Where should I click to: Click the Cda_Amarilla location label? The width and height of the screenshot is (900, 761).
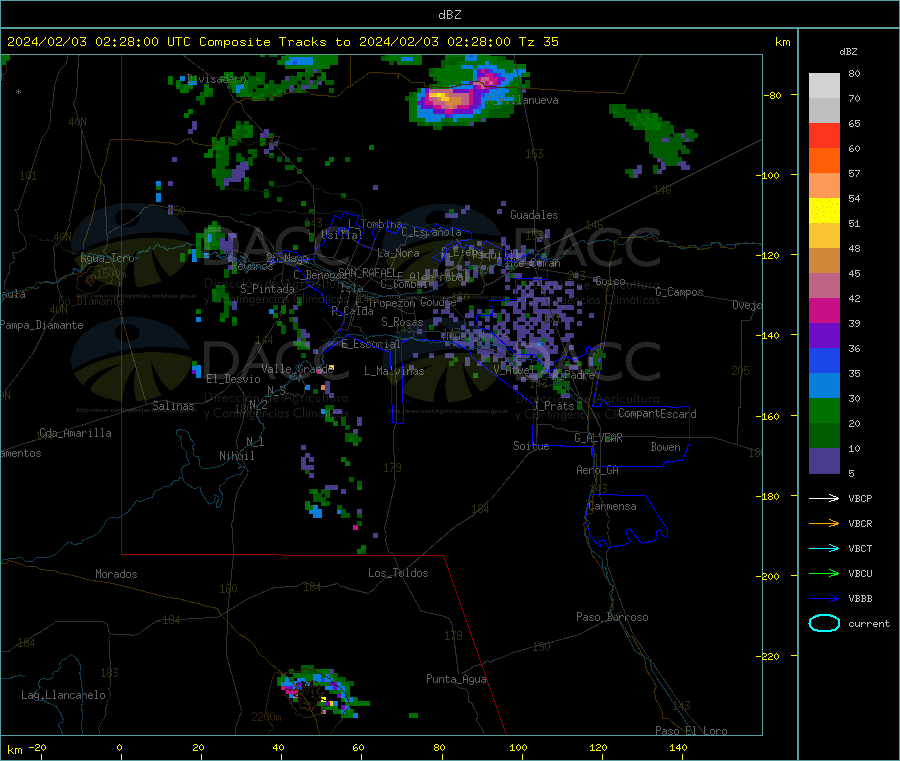coord(75,433)
